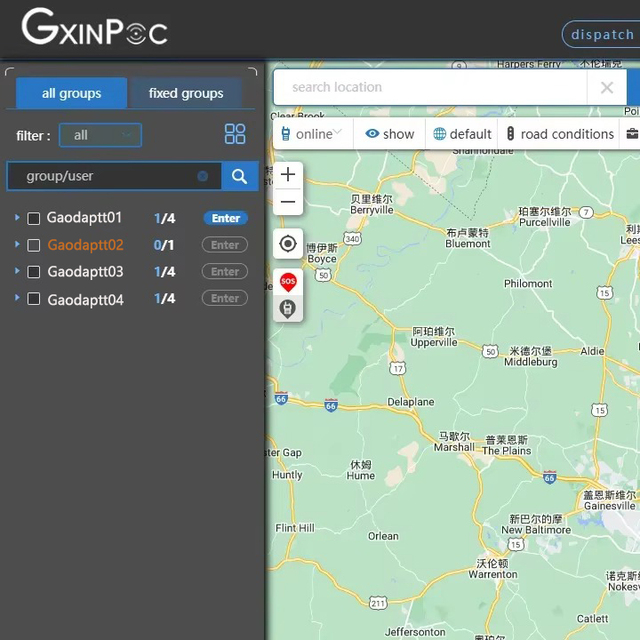The width and height of the screenshot is (640, 640).
Task: Switch to all groups tab
Action: coord(71,93)
